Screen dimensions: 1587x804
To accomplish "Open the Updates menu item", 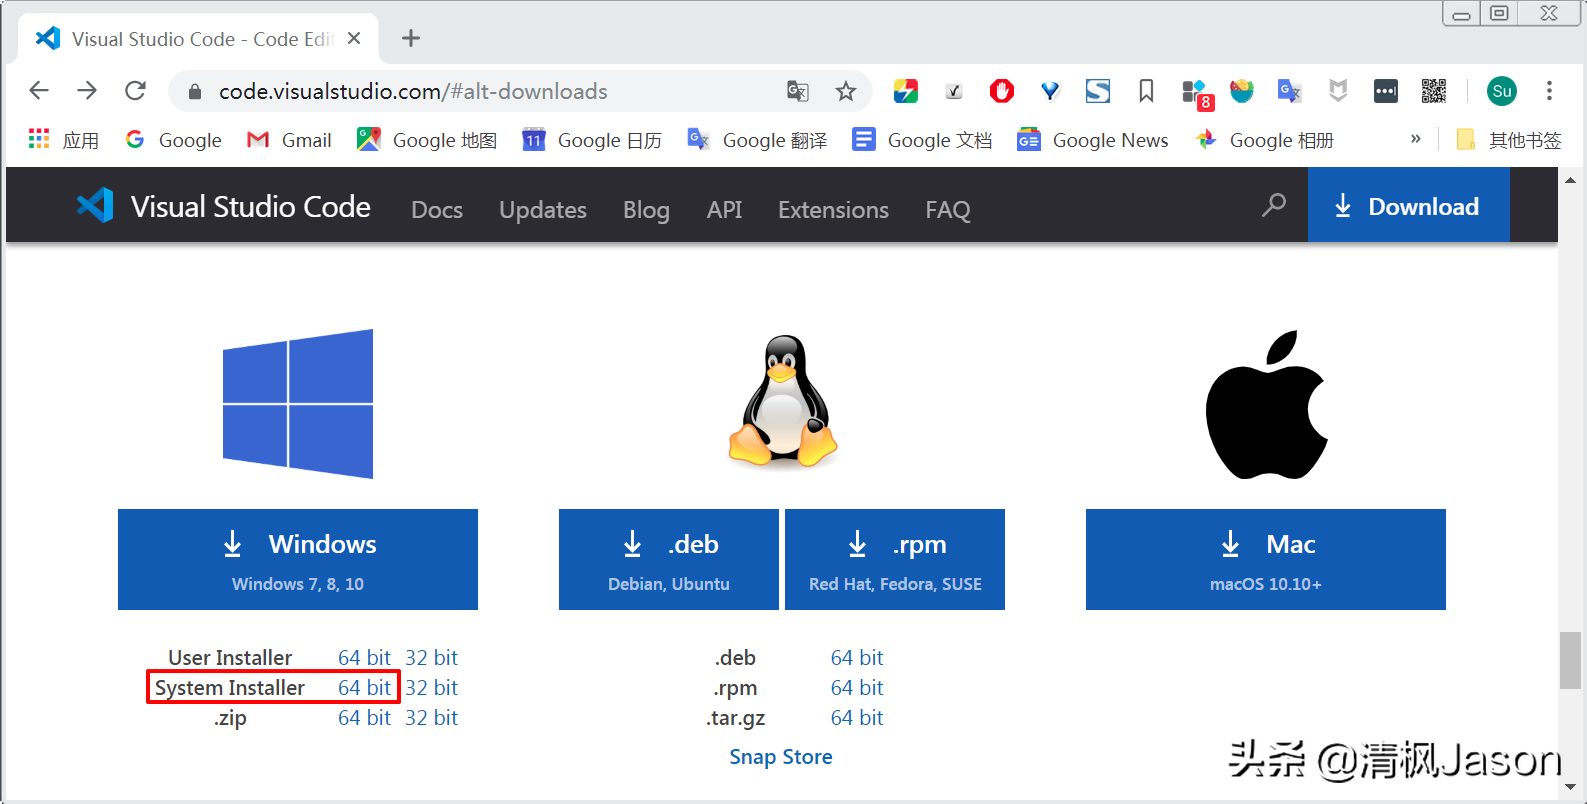I will coord(543,210).
